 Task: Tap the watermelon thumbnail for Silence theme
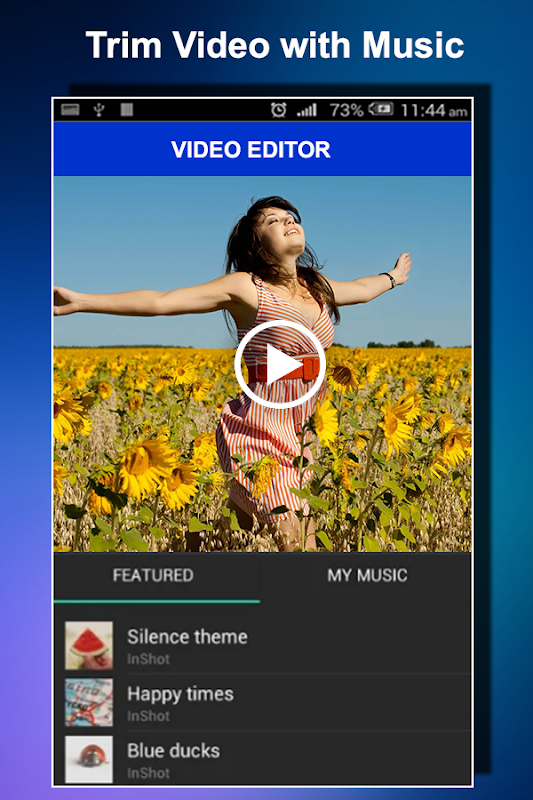(89, 645)
